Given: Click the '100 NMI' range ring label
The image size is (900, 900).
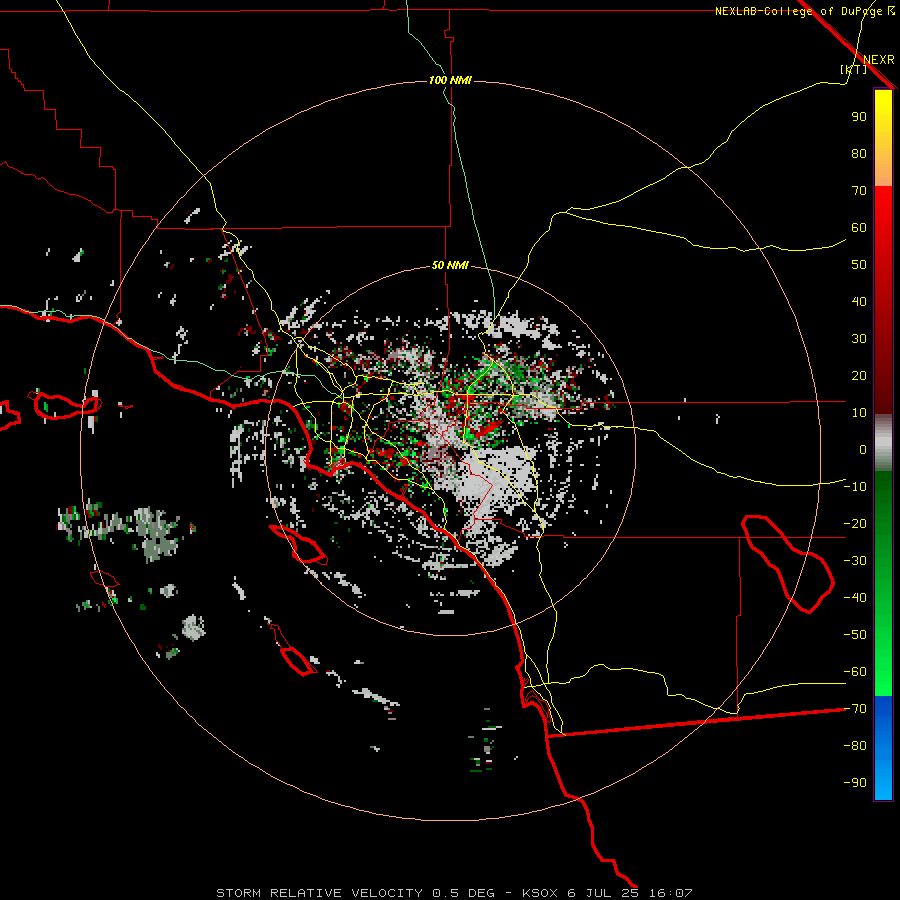Looking at the screenshot, I should (x=450, y=80).
